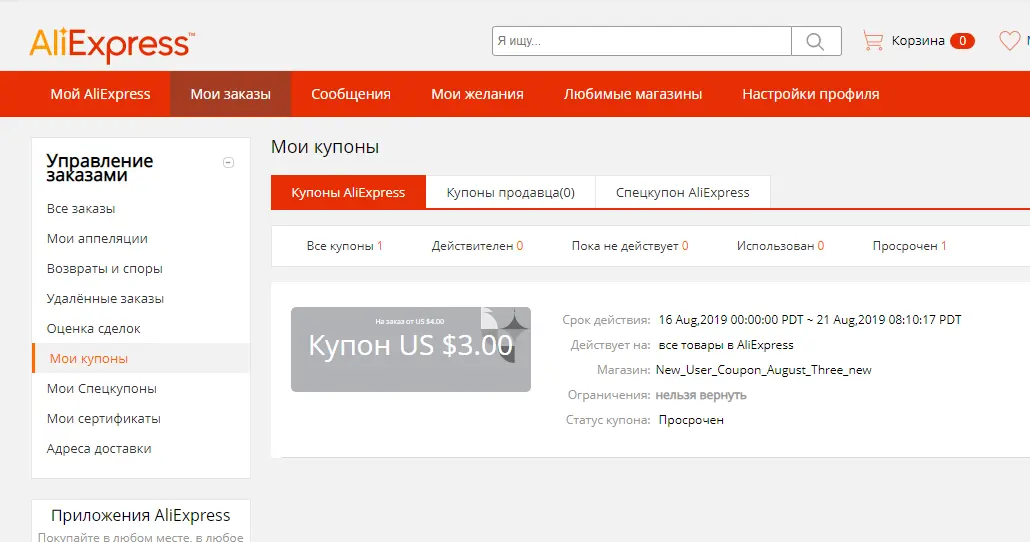Click the wishlist heart icon

tap(1009, 41)
